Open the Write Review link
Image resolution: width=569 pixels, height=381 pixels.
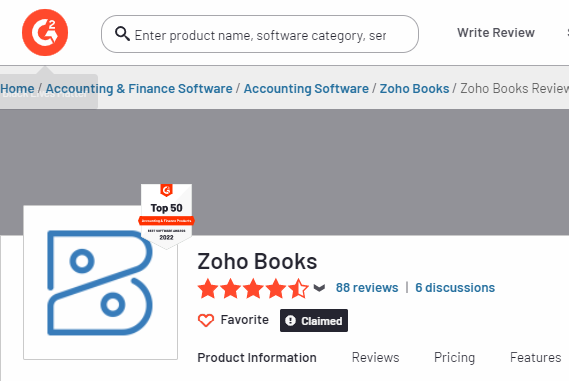click(x=496, y=33)
